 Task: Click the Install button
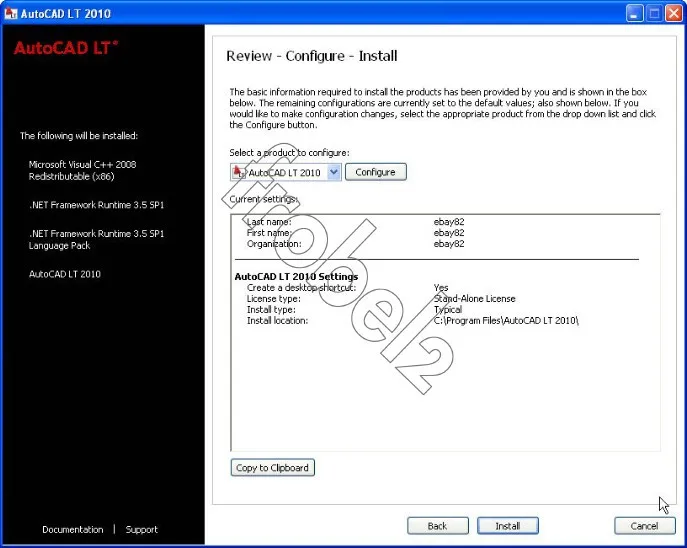tap(507, 526)
